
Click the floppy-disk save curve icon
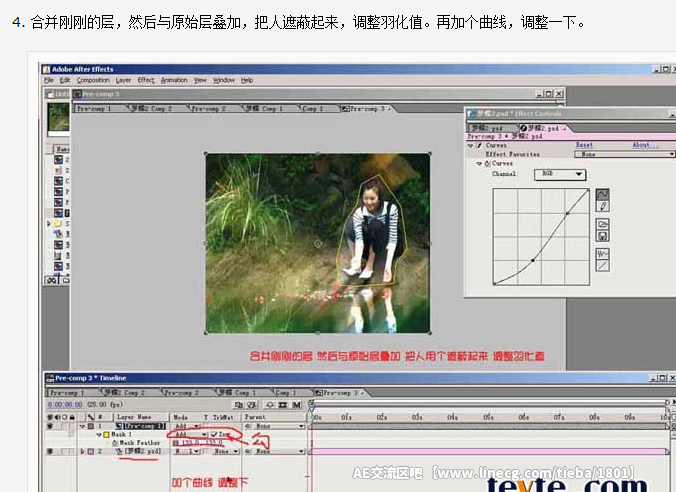tap(602, 236)
